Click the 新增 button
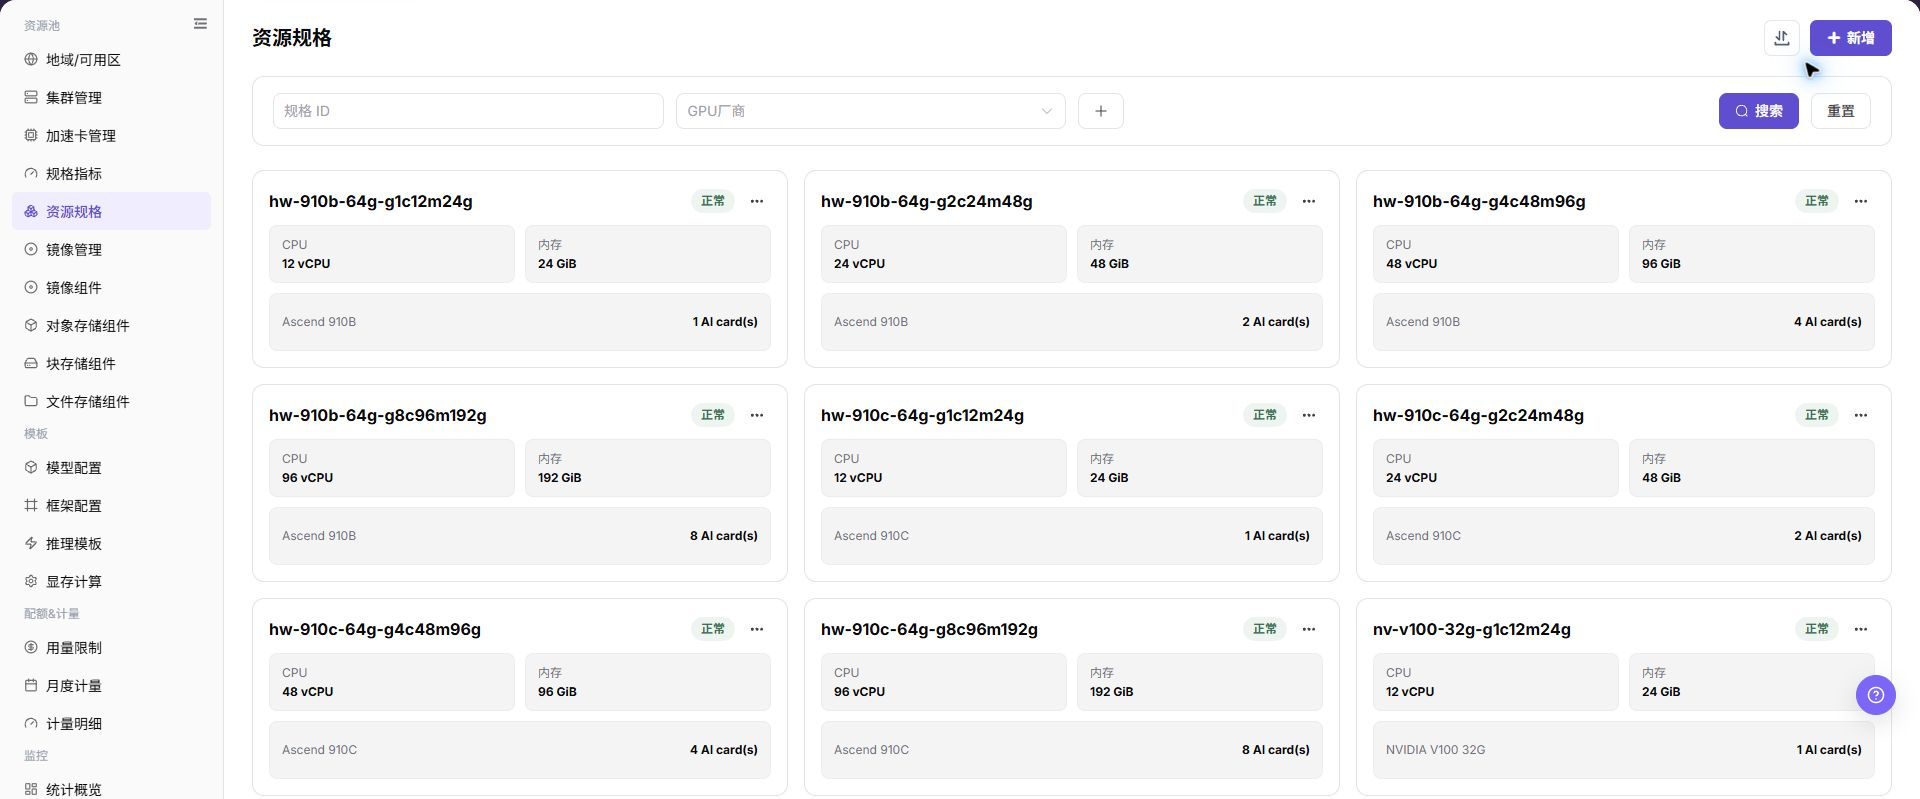Image resolution: width=1920 pixels, height=799 pixels. pos(1850,38)
